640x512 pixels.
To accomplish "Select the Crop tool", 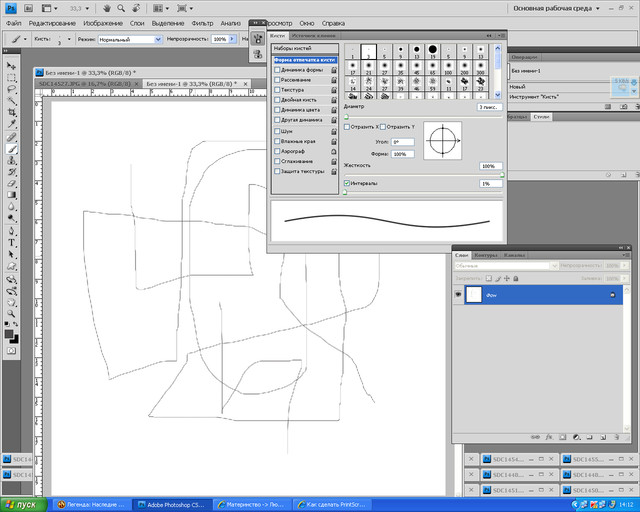I will [x=12, y=112].
